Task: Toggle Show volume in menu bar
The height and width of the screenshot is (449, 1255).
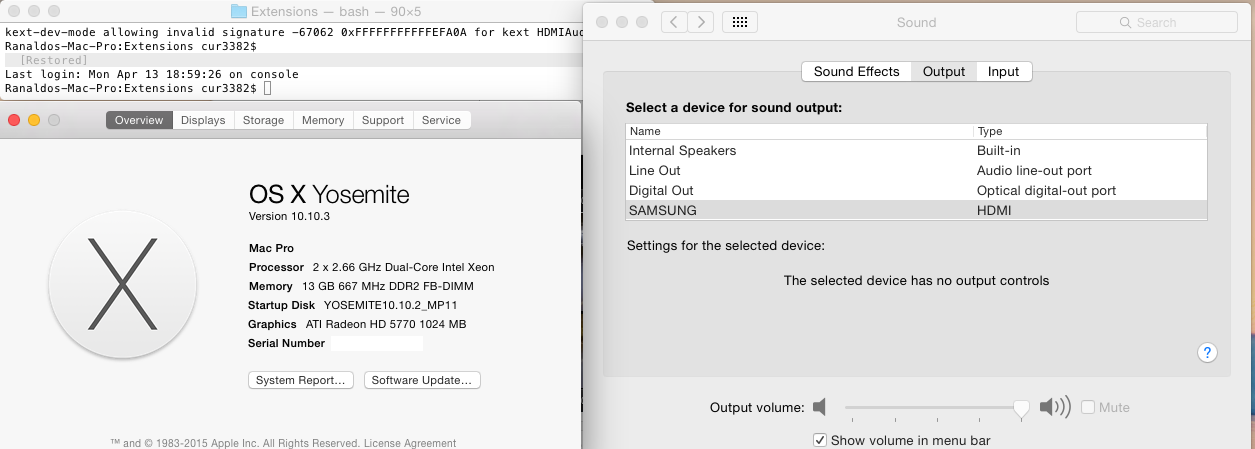Action: point(820,440)
